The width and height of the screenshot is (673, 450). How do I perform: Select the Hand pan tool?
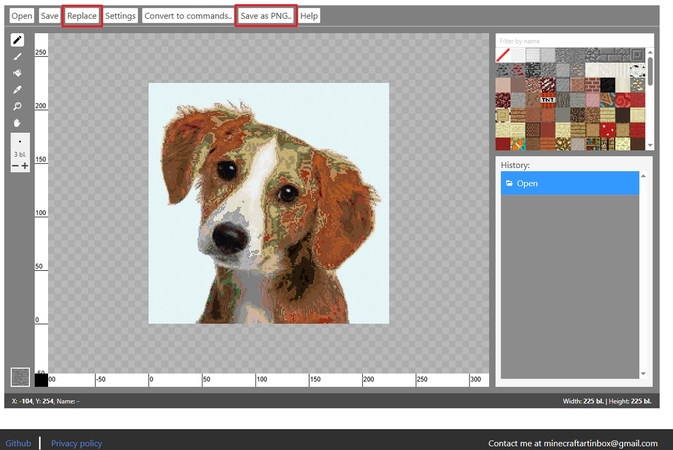pyautogui.click(x=17, y=123)
